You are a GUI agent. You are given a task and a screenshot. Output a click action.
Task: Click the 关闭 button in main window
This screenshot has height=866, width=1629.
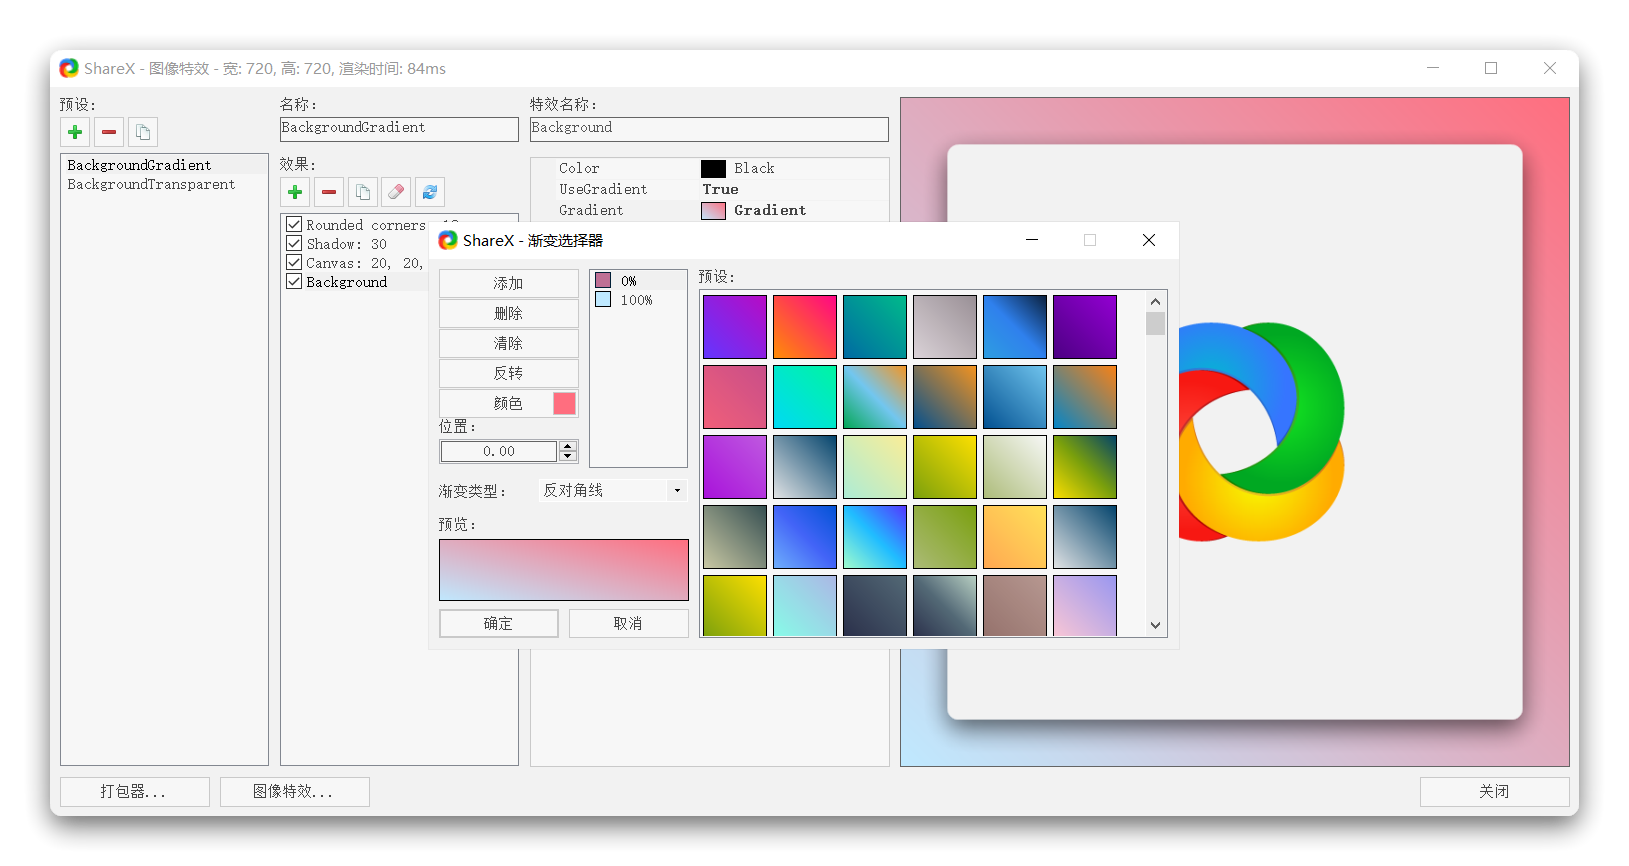[1495, 792]
